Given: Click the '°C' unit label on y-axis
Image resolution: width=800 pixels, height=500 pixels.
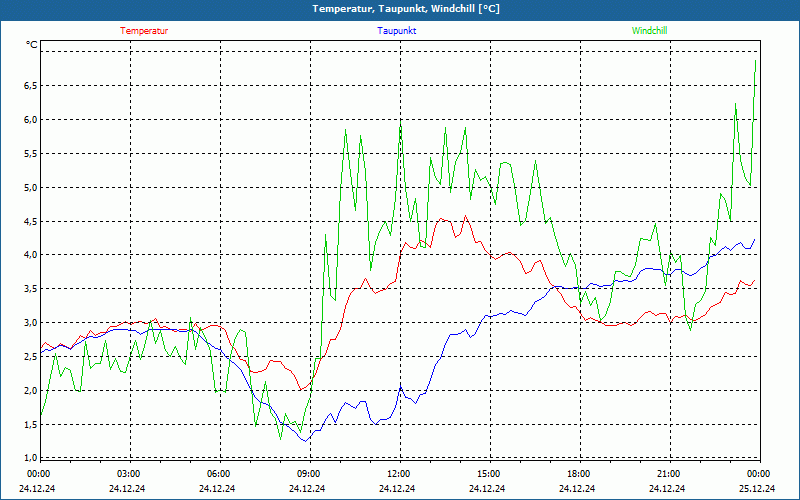Looking at the screenshot, I should click(31, 45).
